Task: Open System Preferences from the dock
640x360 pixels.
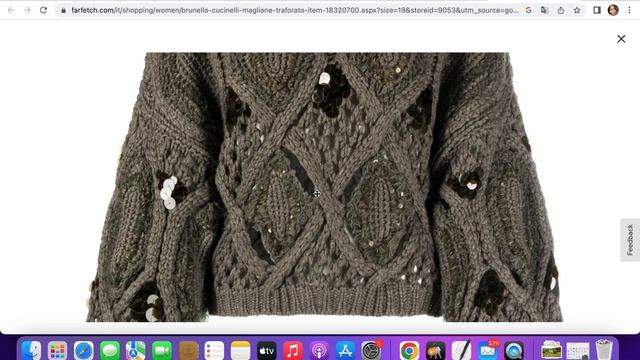Action: (x=371, y=350)
